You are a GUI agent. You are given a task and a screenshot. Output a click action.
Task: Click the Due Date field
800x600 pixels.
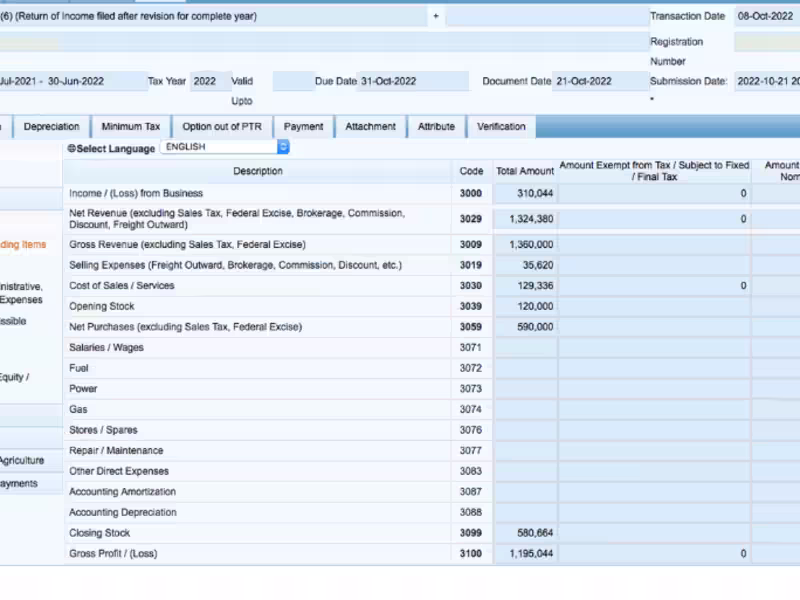click(412, 81)
